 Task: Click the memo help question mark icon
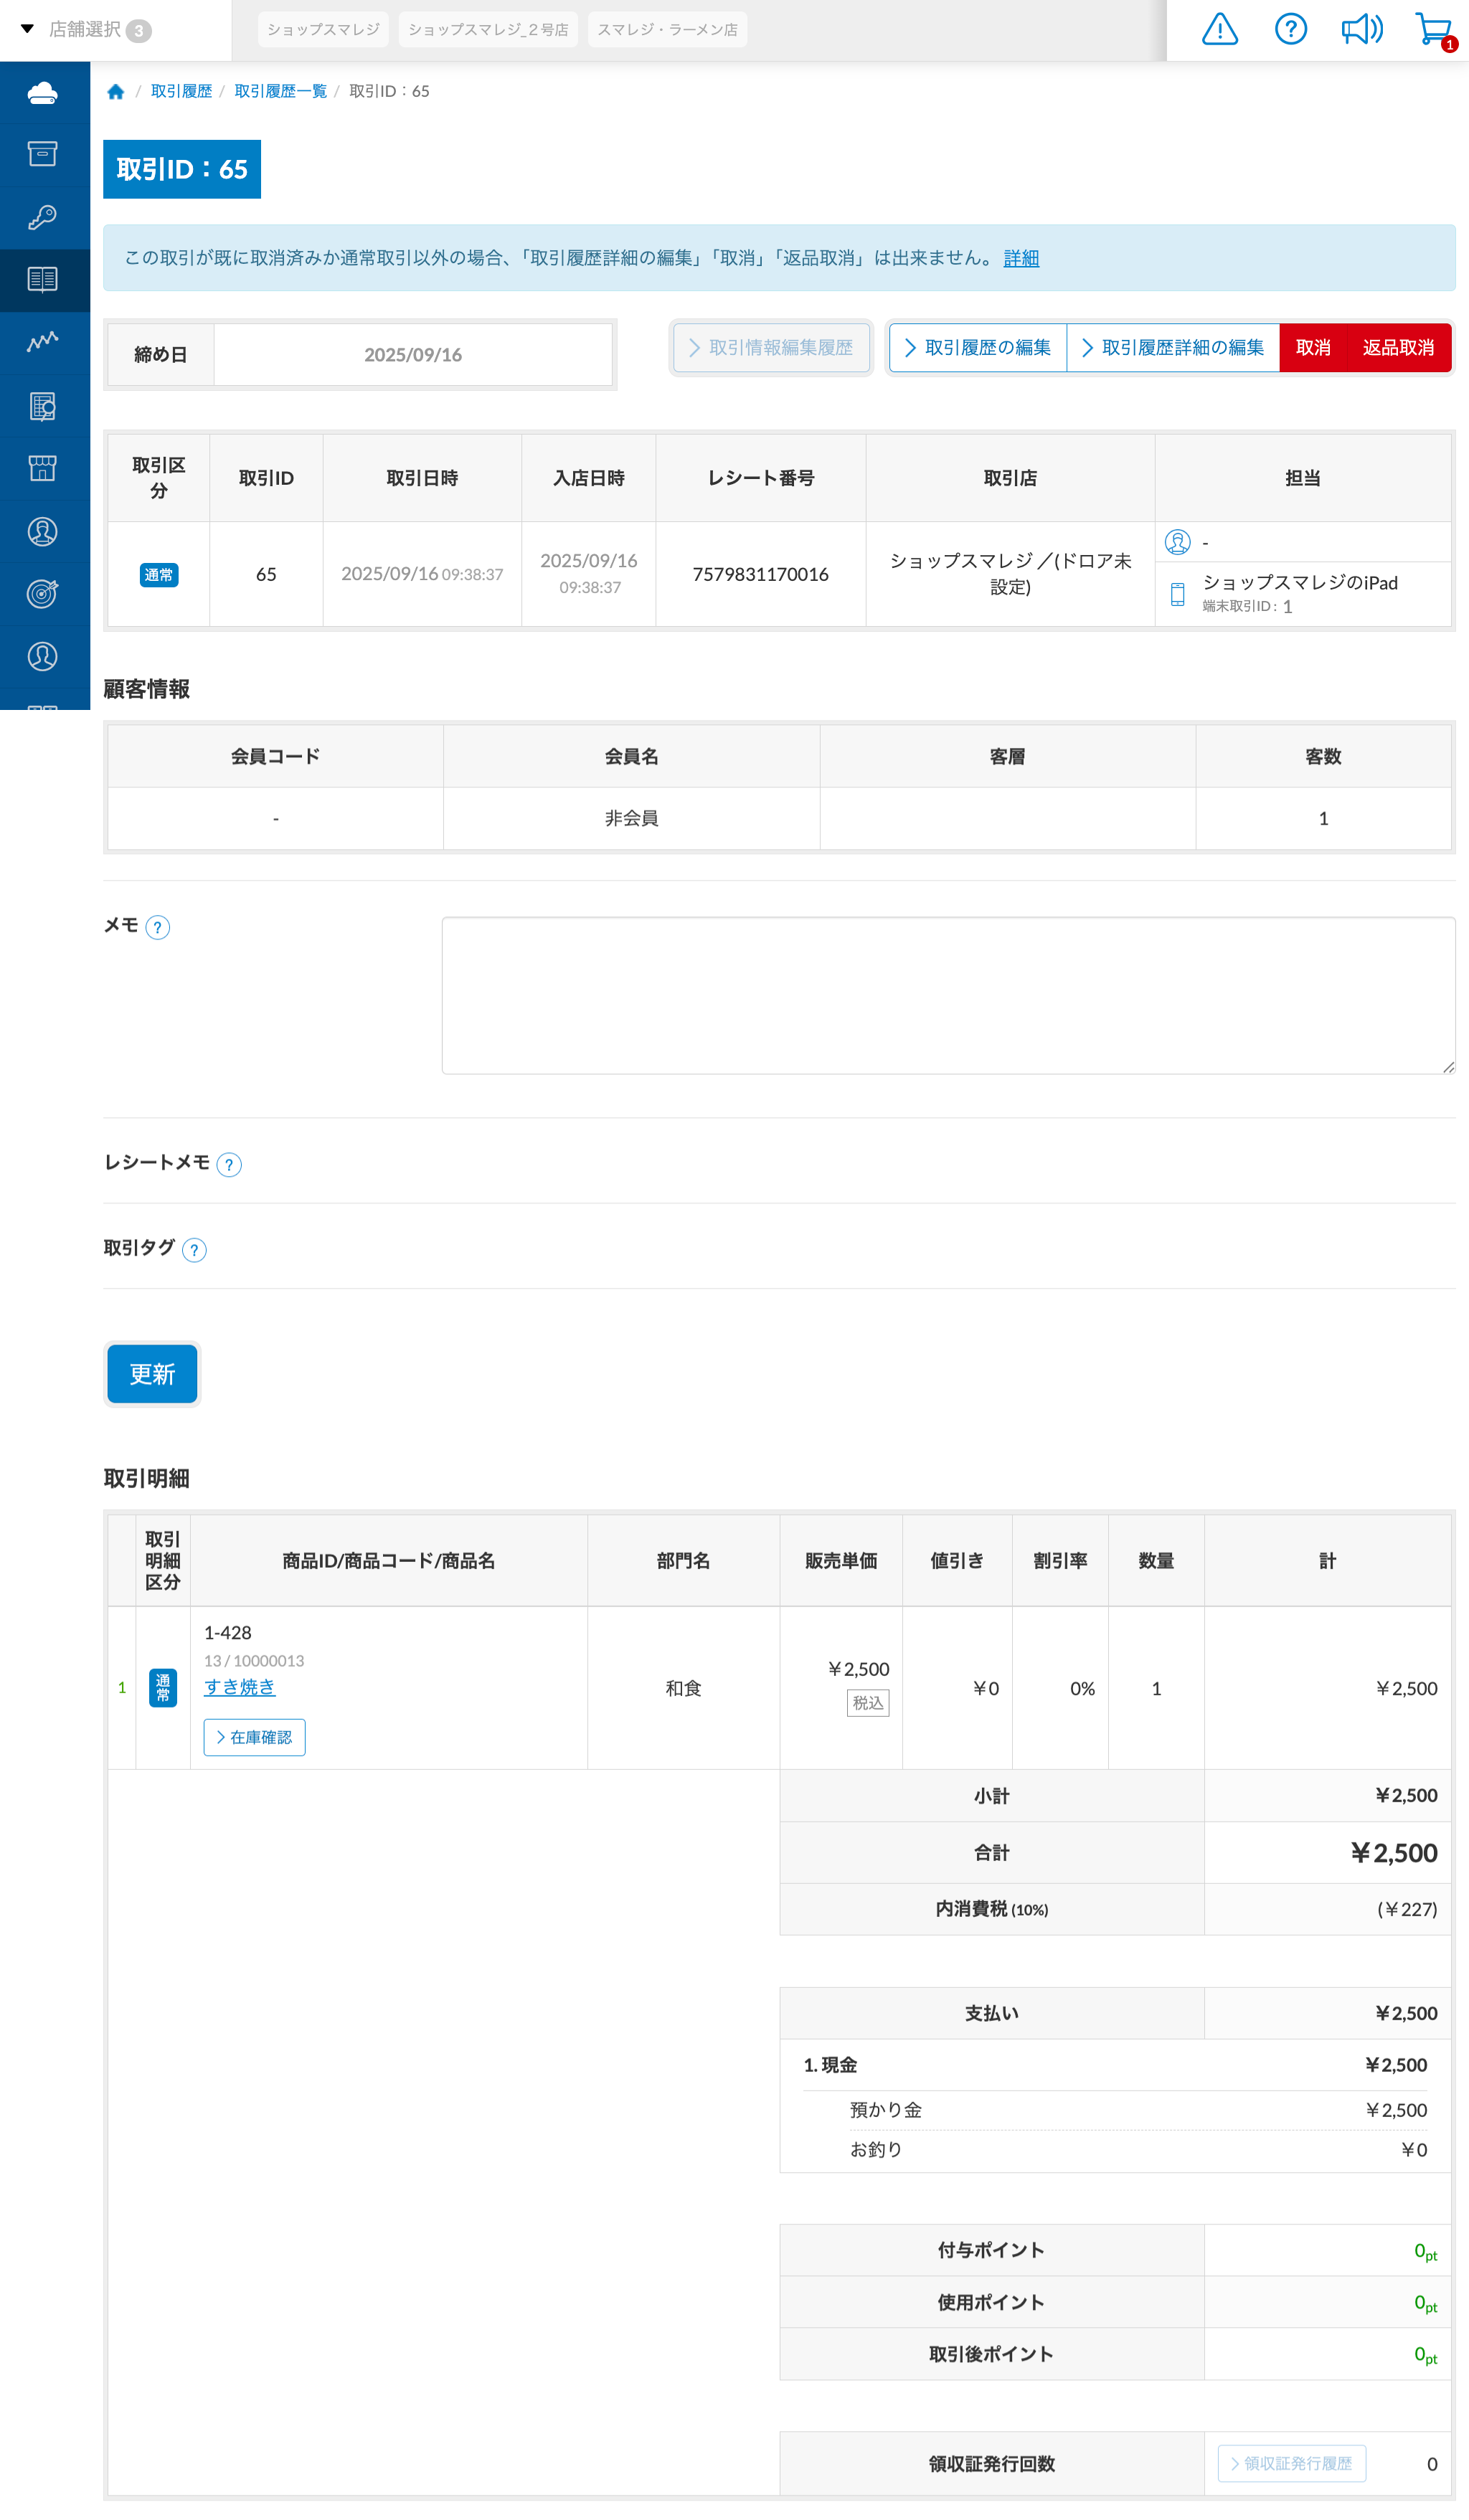point(157,927)
